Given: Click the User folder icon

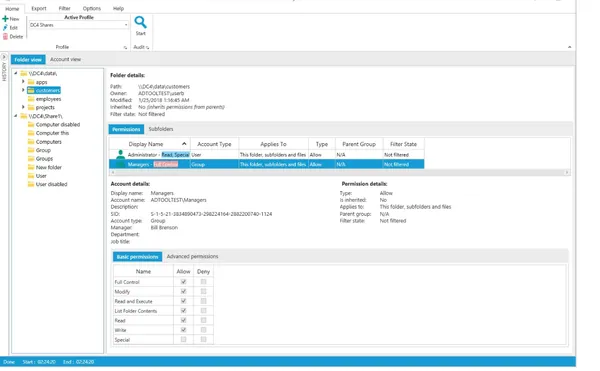Looking at the screenshot, I should 31,176.
